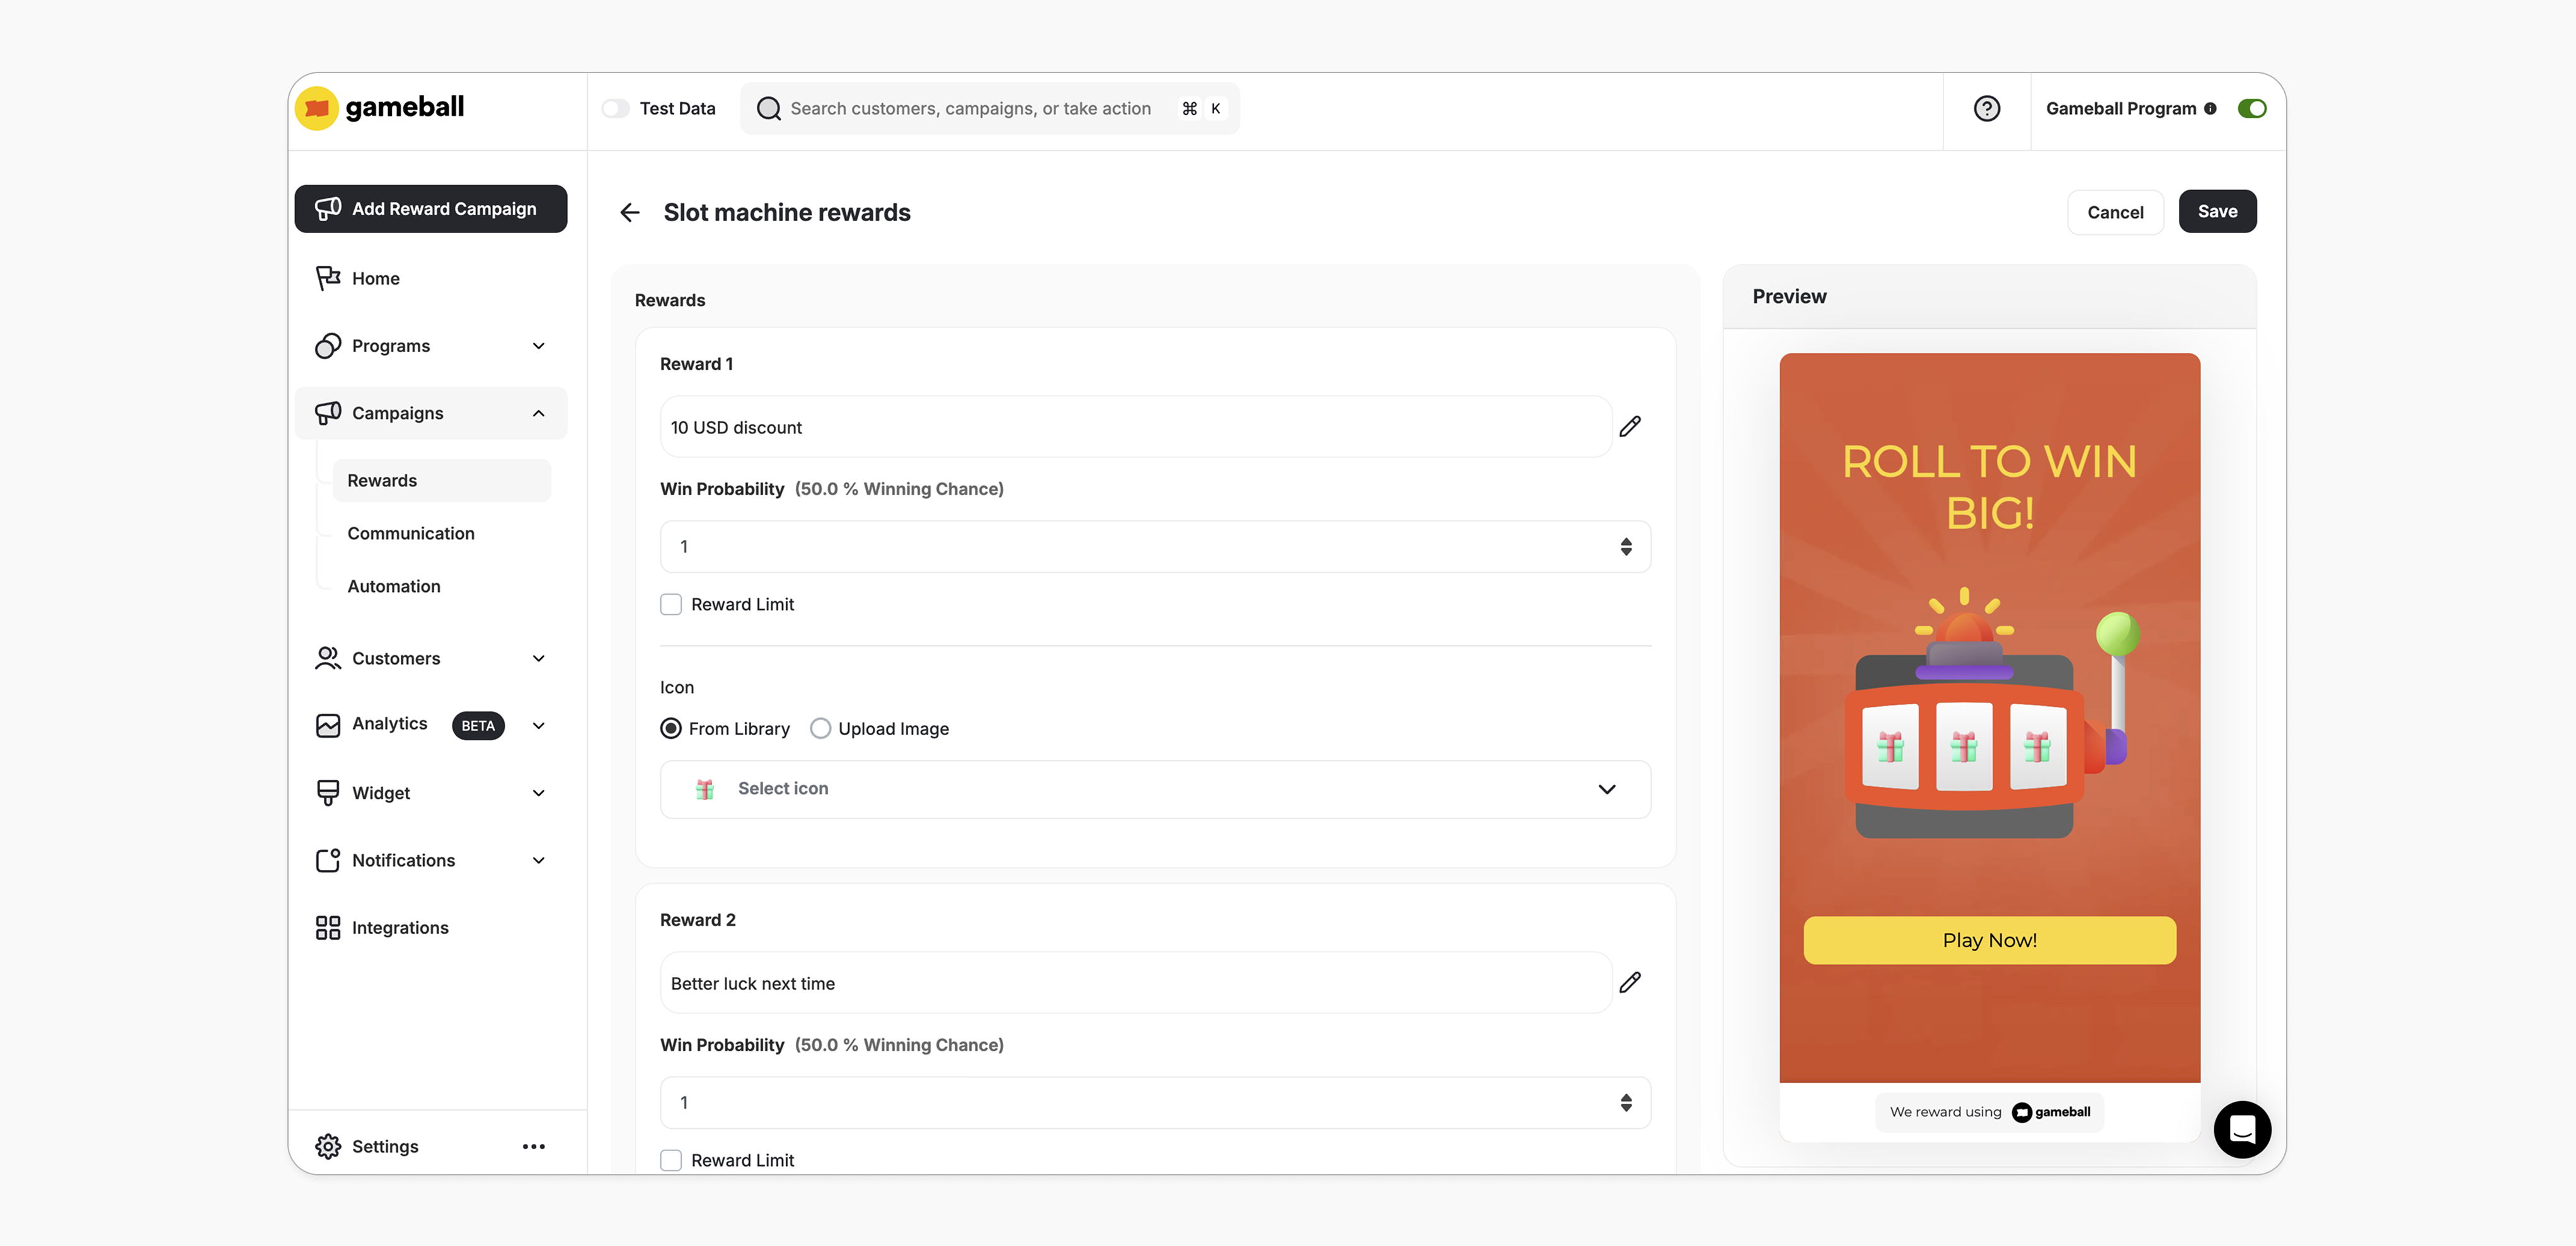Open the Communication submenu item
This screenshot has width=2576, height=1246.
pyautogui.click(x=411, y=533)
